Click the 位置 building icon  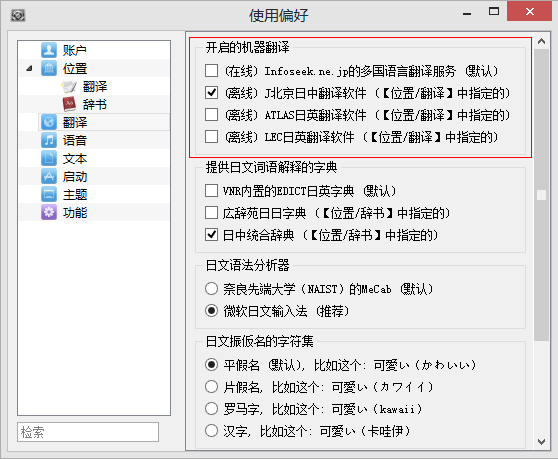click(49, 68)
